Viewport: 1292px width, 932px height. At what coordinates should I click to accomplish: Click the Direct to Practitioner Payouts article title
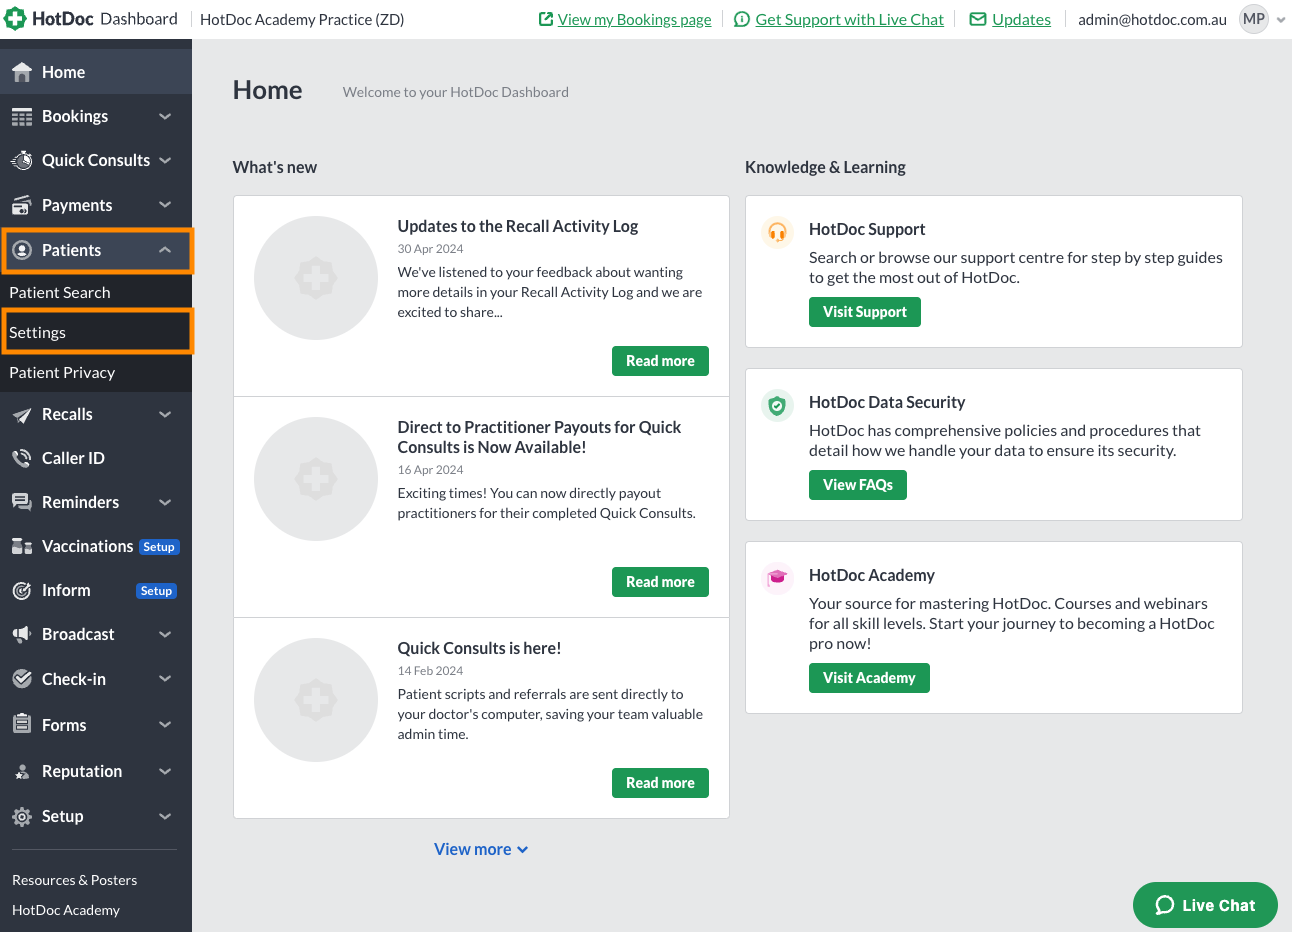coord(539,437)
